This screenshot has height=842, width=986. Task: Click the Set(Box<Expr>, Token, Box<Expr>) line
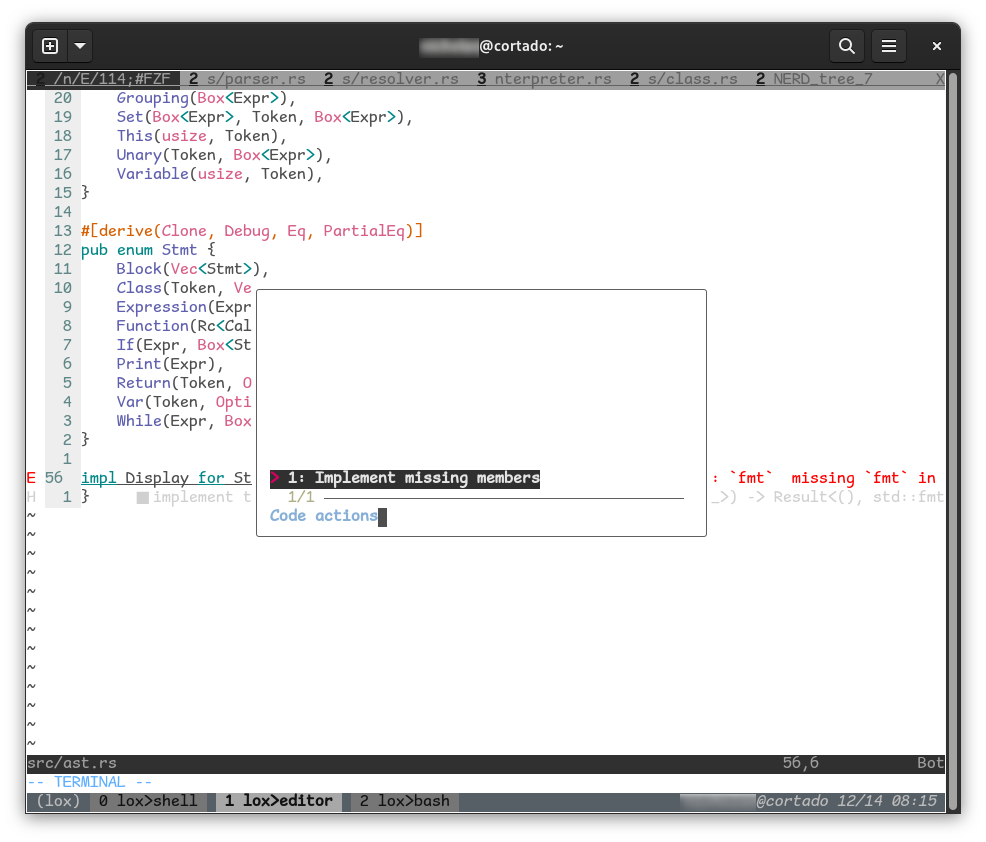point(264,118)
